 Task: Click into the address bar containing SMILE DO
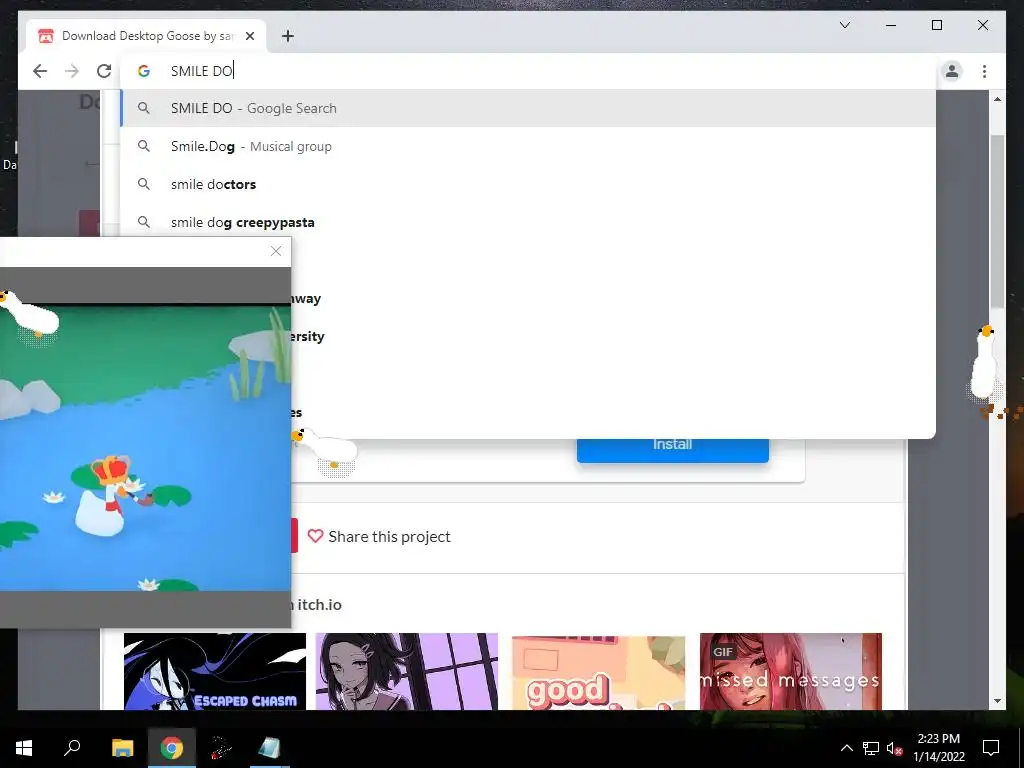[x=529, y=71]
